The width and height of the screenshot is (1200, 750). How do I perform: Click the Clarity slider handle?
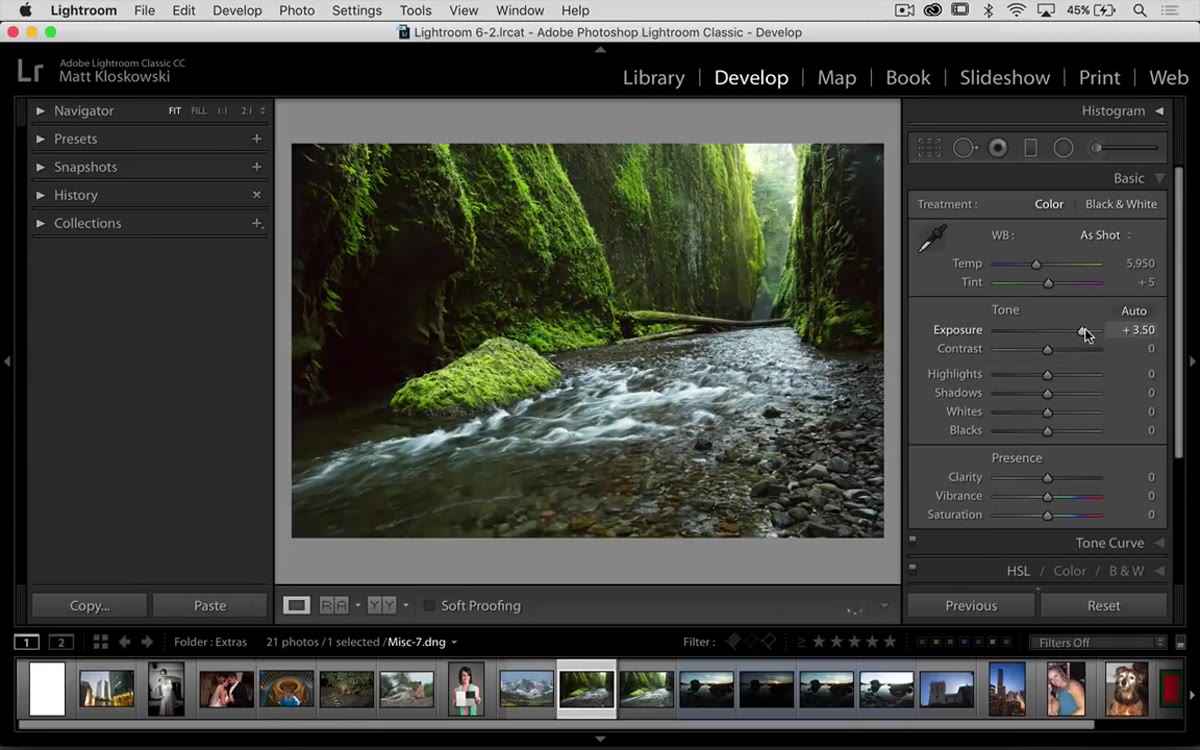(1047, 478)
